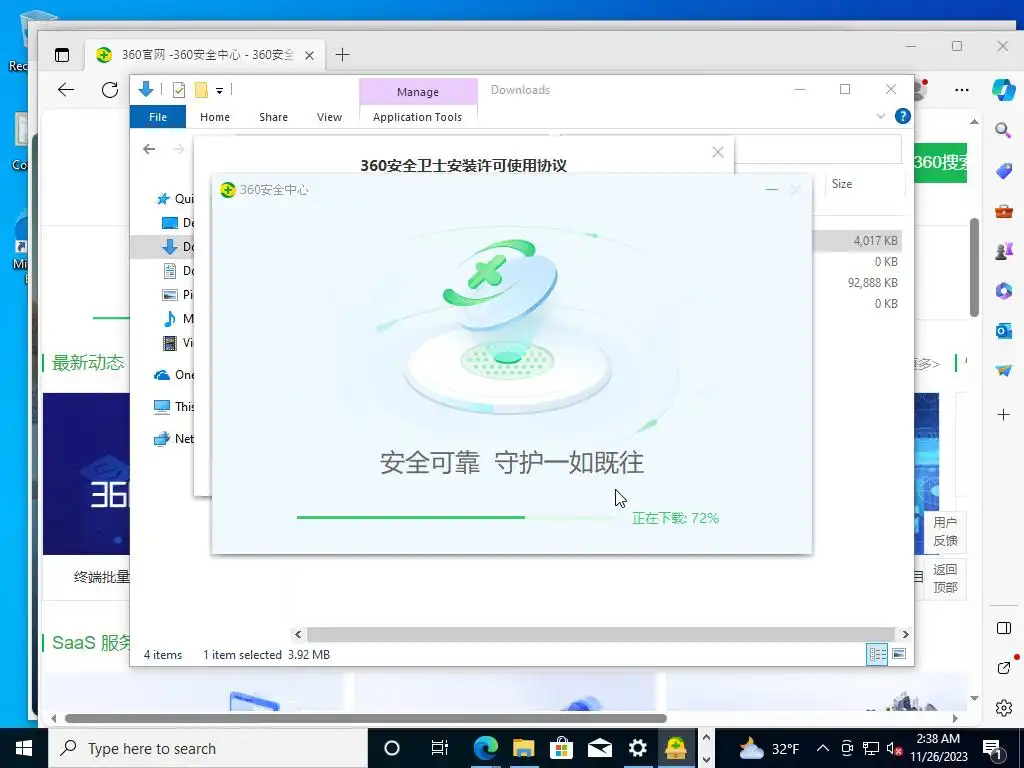This screenshot has height=768, width=1024.
Task: Select Network in the navigation pane
Action: (x=174, y=439)
